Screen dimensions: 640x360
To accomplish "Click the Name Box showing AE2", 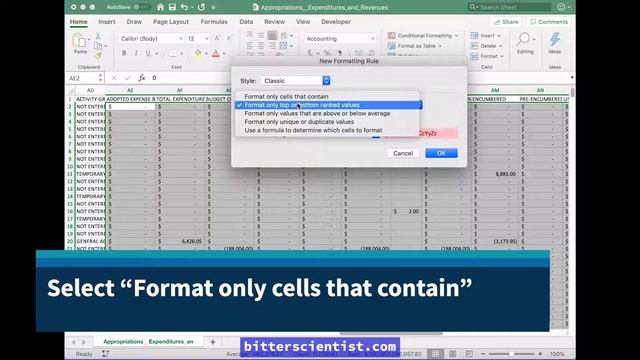I will 85,78.
